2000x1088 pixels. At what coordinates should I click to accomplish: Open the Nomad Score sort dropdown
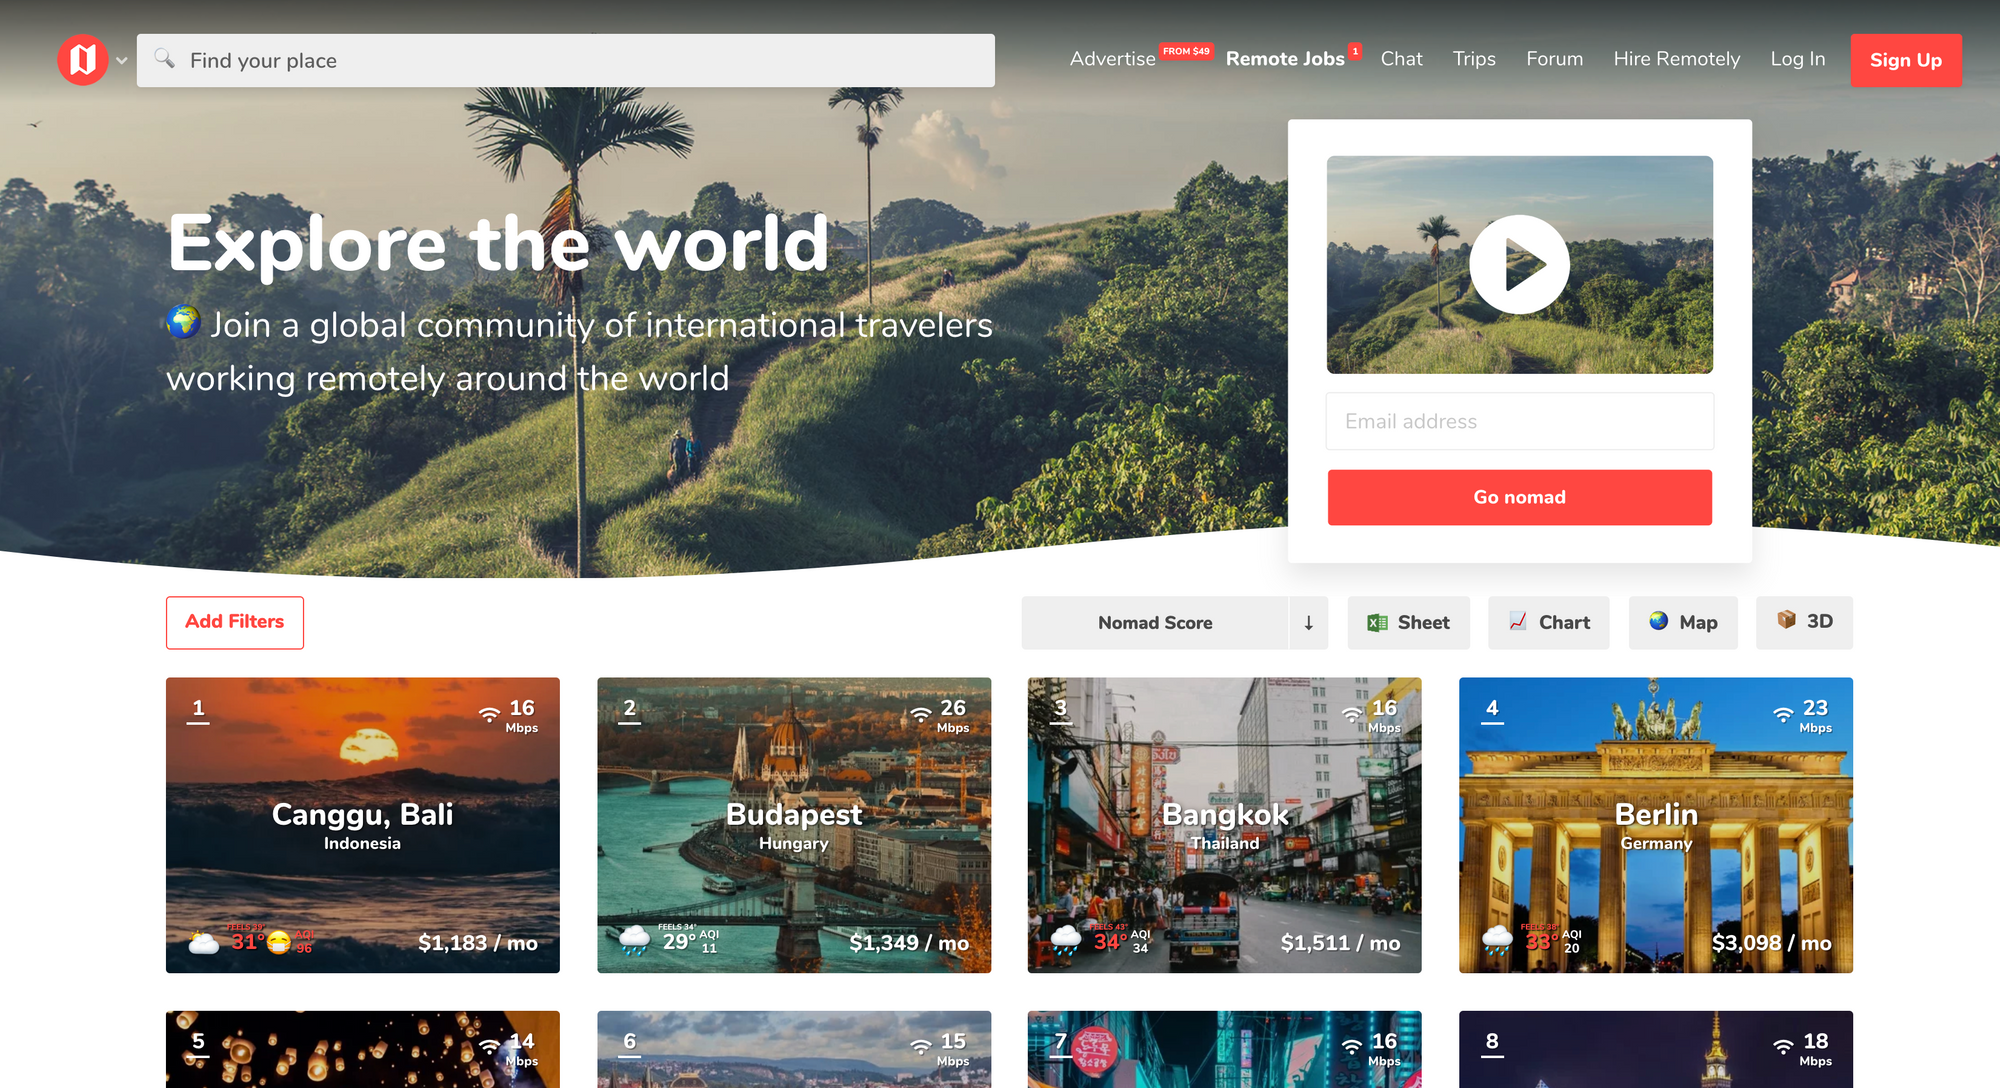(1155, 623)
